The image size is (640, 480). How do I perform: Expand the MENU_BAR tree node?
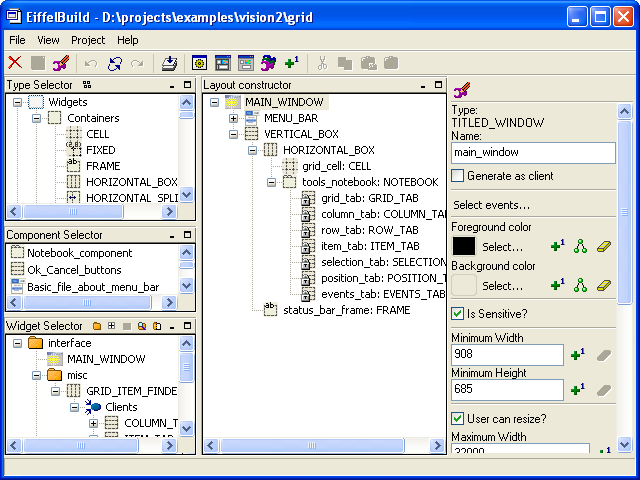coord(233,118)
